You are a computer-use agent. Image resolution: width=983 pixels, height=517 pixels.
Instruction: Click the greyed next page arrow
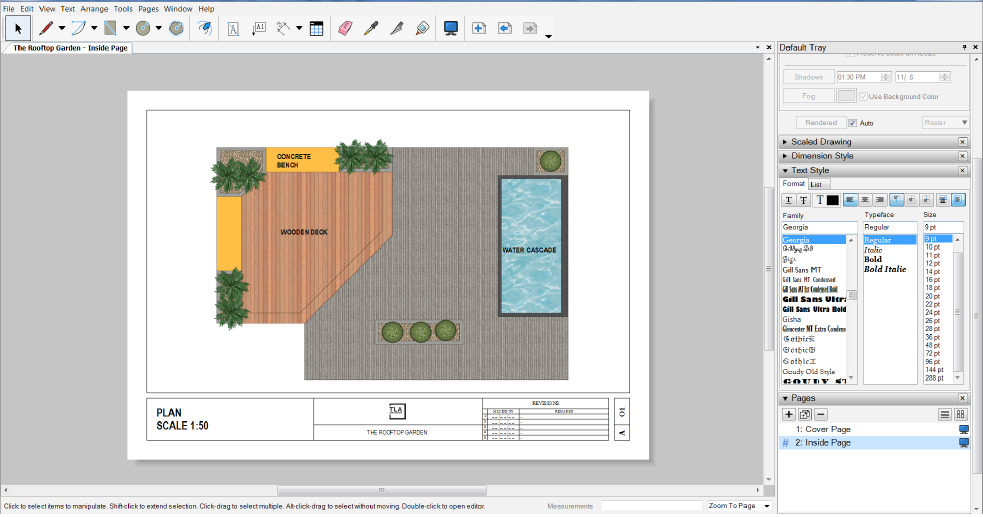[530, 28]
